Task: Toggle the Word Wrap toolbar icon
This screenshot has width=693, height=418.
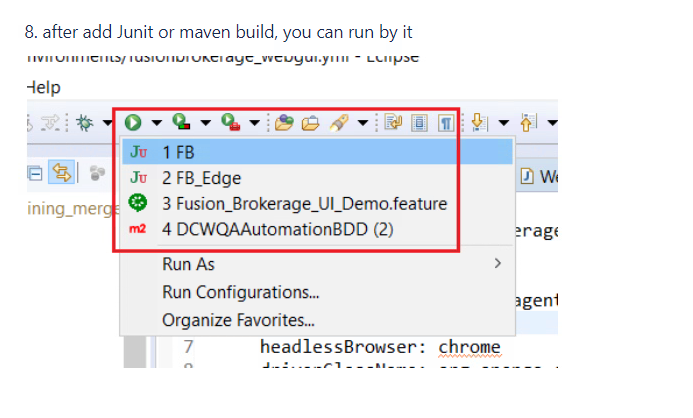Action: tap(393, 122)
